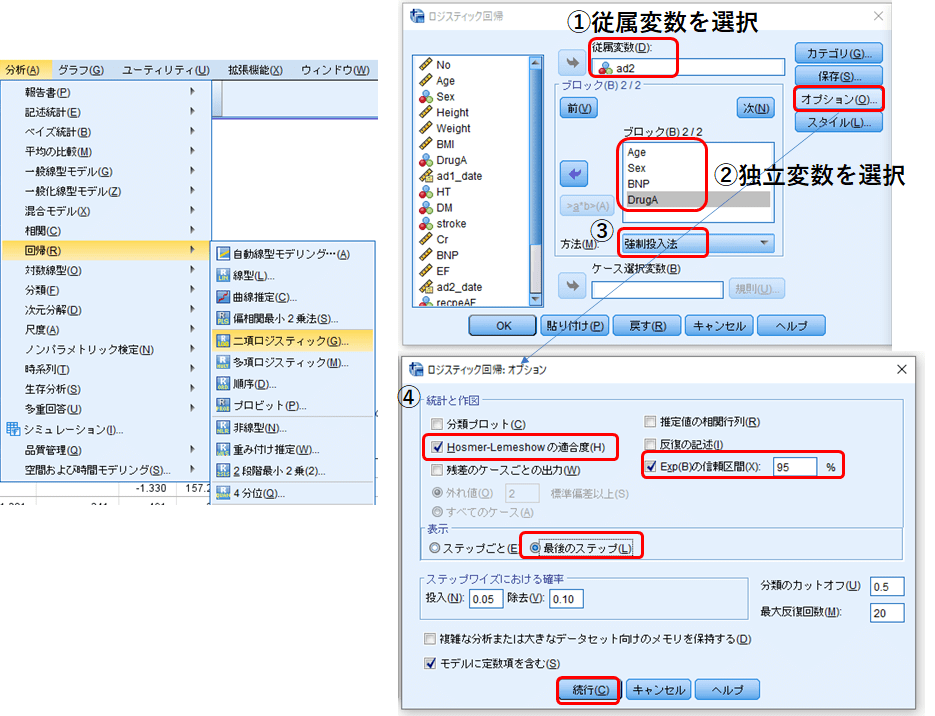The image size is (935, 716).
Task: Uncheck Hosmer-Lemeshowの適合度
Action: pos(438,446)
